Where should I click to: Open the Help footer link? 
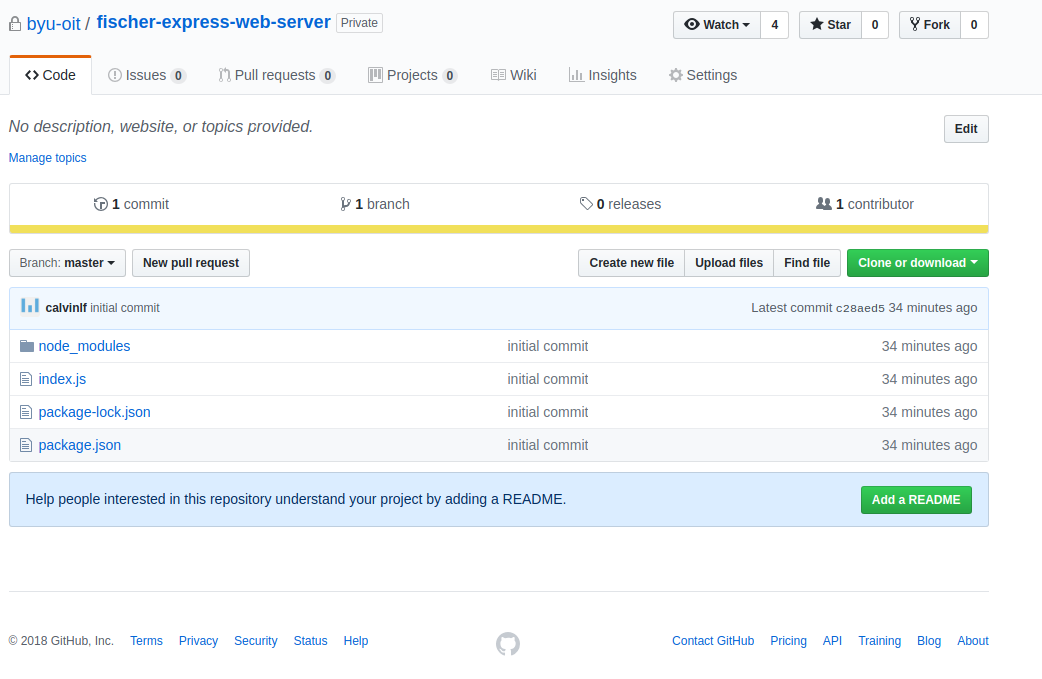(356, 640)
